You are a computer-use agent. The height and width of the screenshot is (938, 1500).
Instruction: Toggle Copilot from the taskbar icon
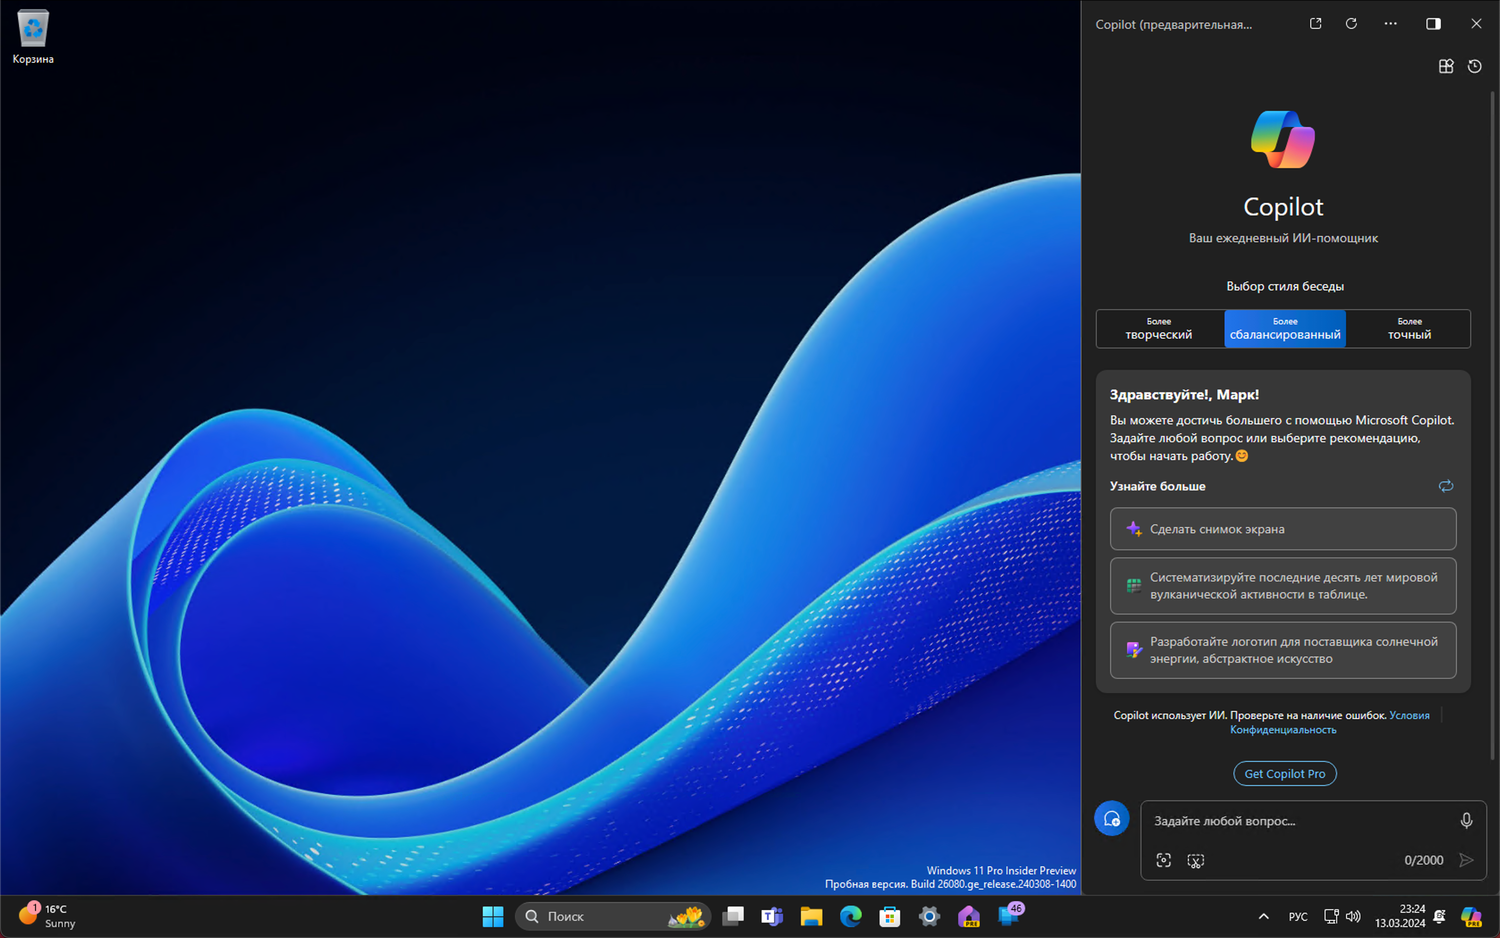[1471, 916]
